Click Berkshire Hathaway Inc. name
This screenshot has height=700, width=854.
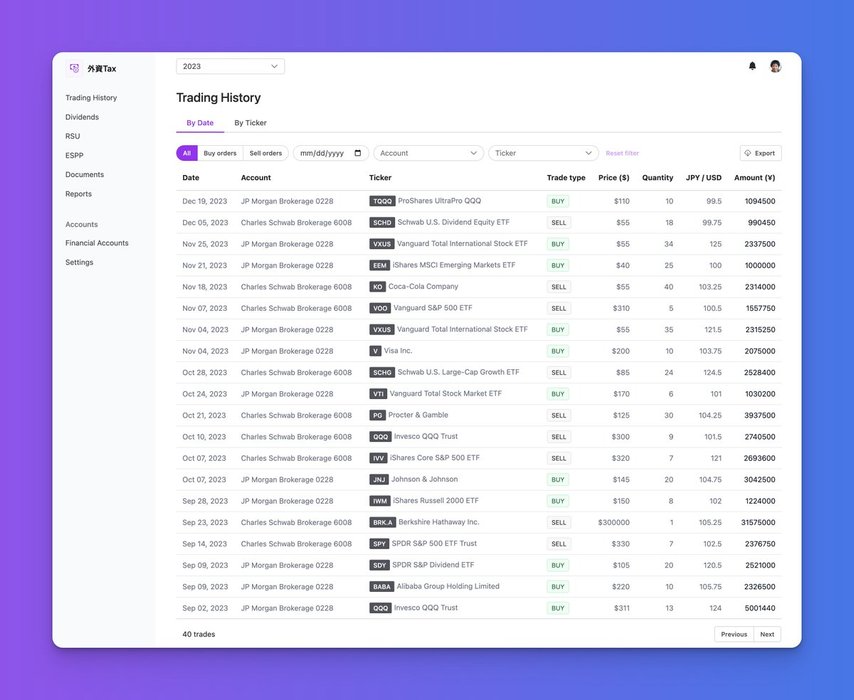pyautogui.click(x=439, y=522)
